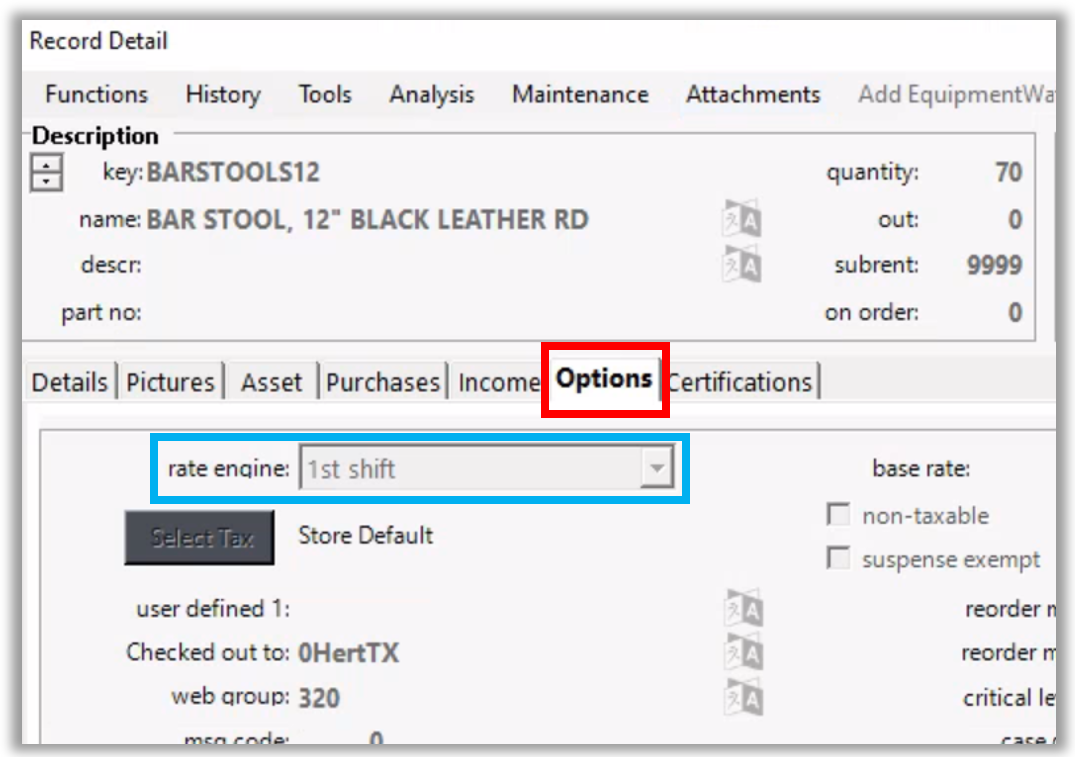Switch to the Details tab
Screen dimensions: 1075x757
pyautogui.click(x=69, y=382)
